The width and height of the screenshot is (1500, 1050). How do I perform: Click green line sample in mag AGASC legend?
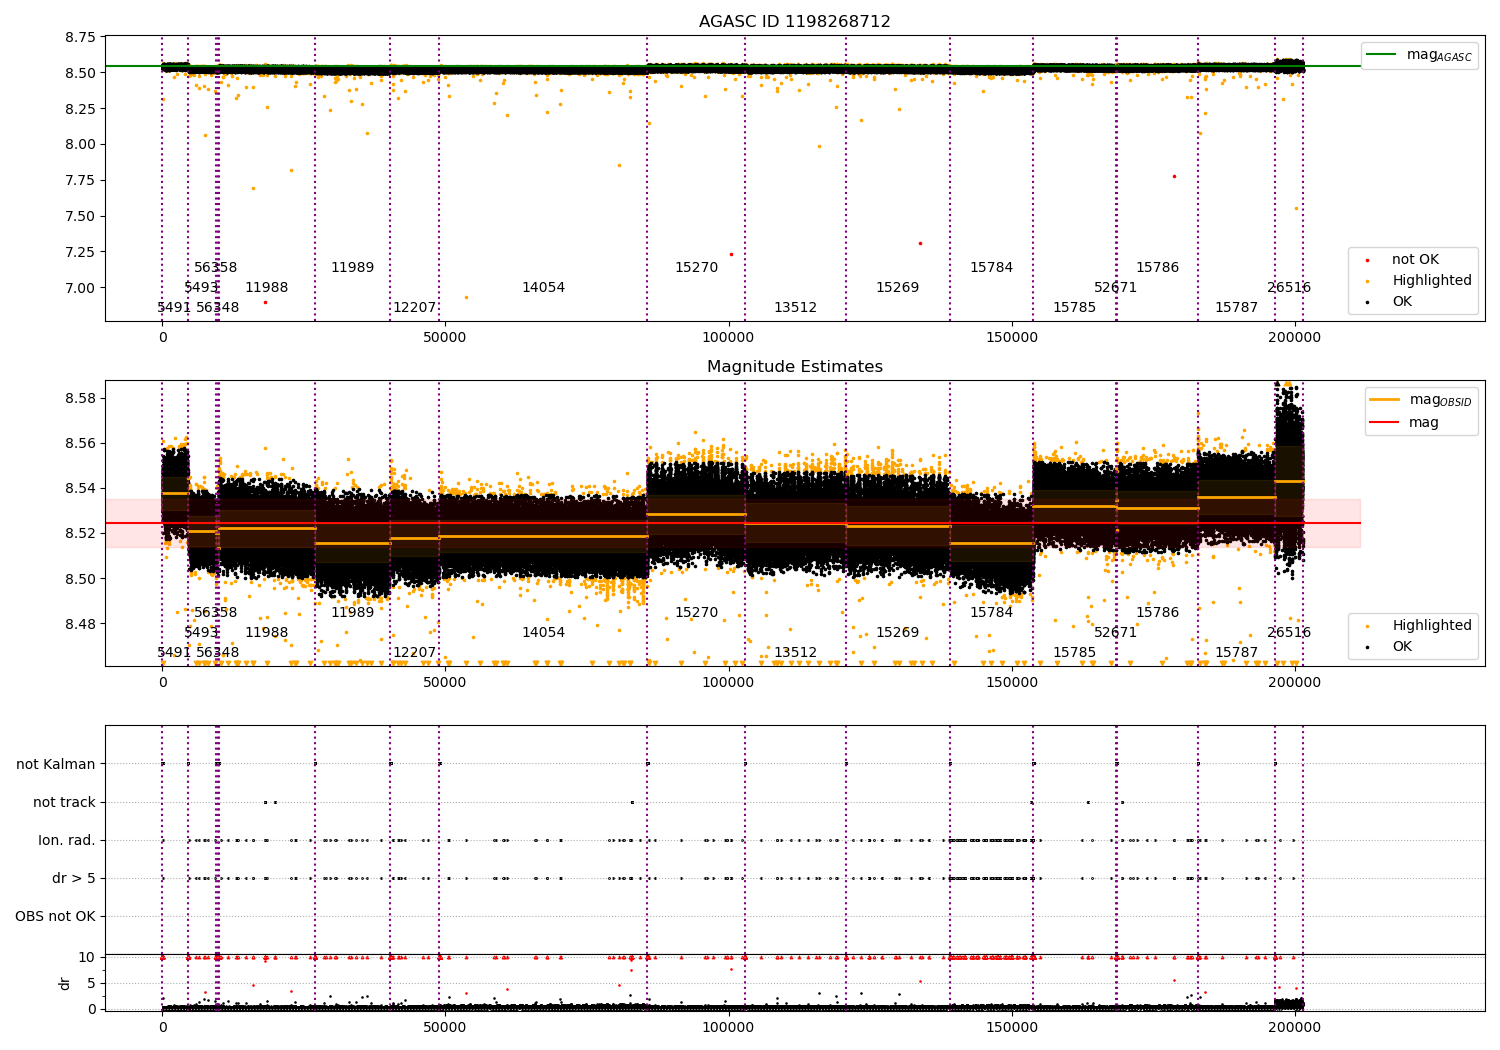click(1381, 54)
